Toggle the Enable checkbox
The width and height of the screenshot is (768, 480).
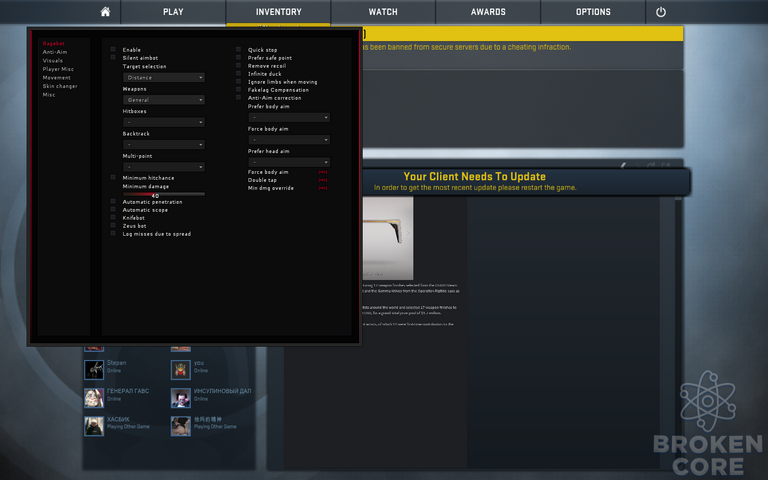point(113,49)
